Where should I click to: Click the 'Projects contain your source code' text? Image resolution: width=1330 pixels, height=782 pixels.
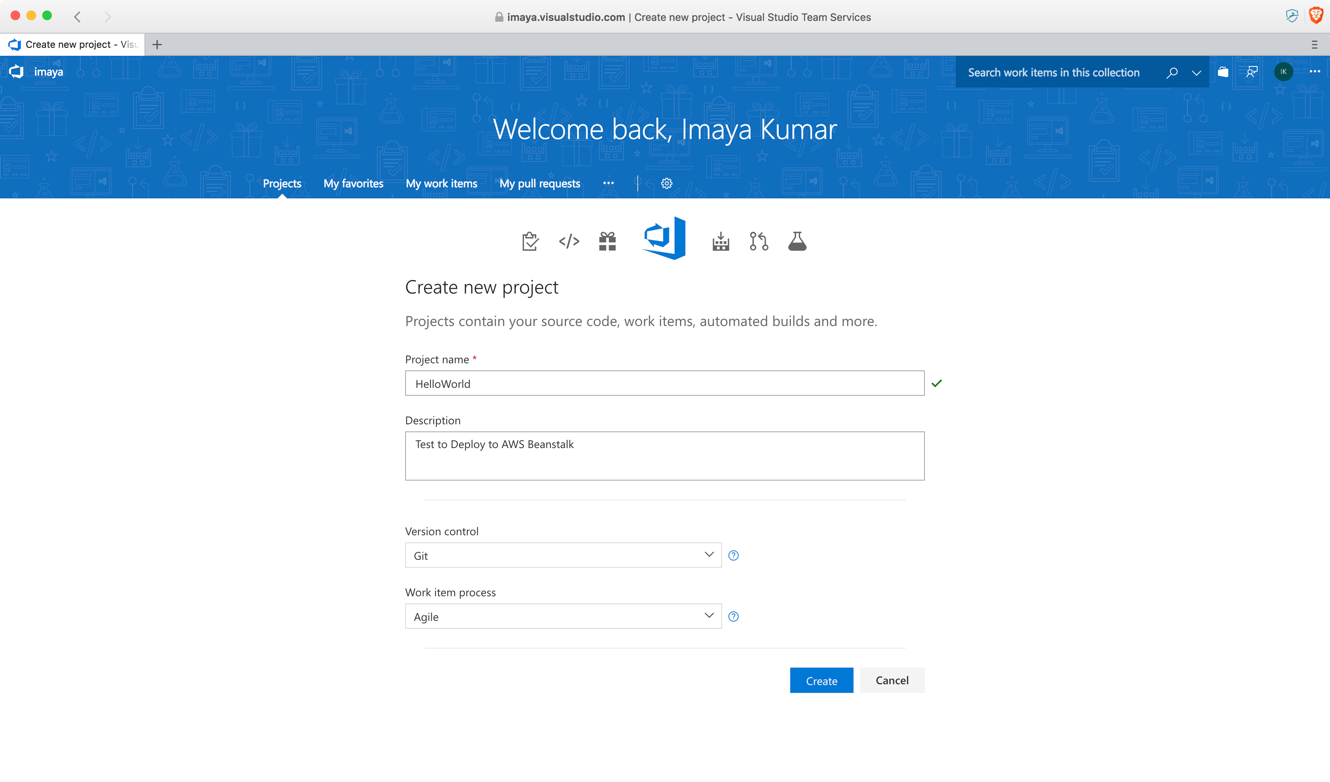641,321
